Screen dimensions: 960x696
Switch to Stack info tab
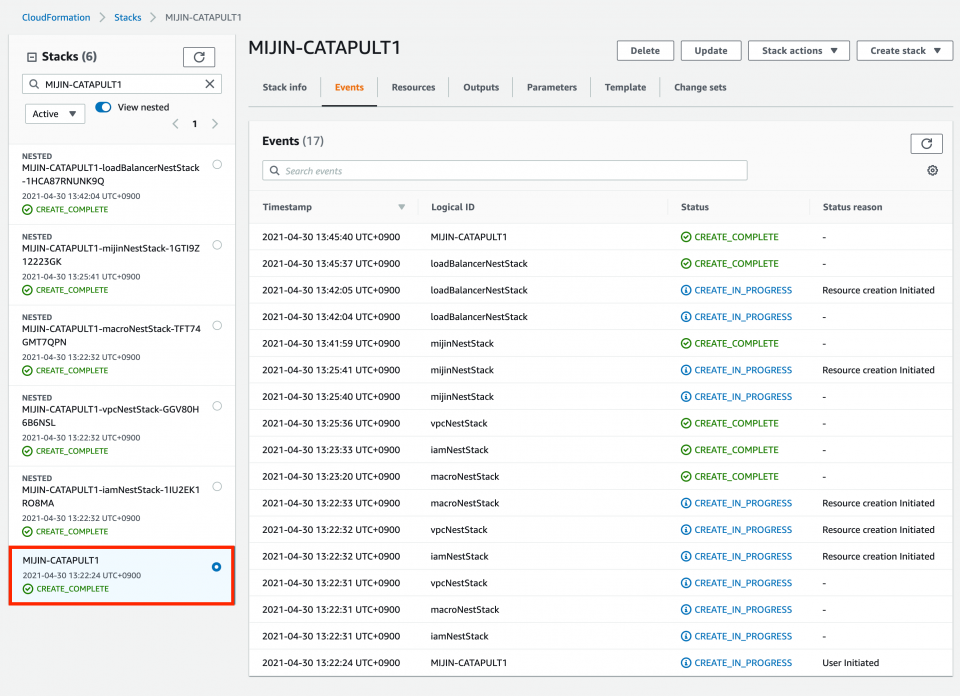[285, 88]
